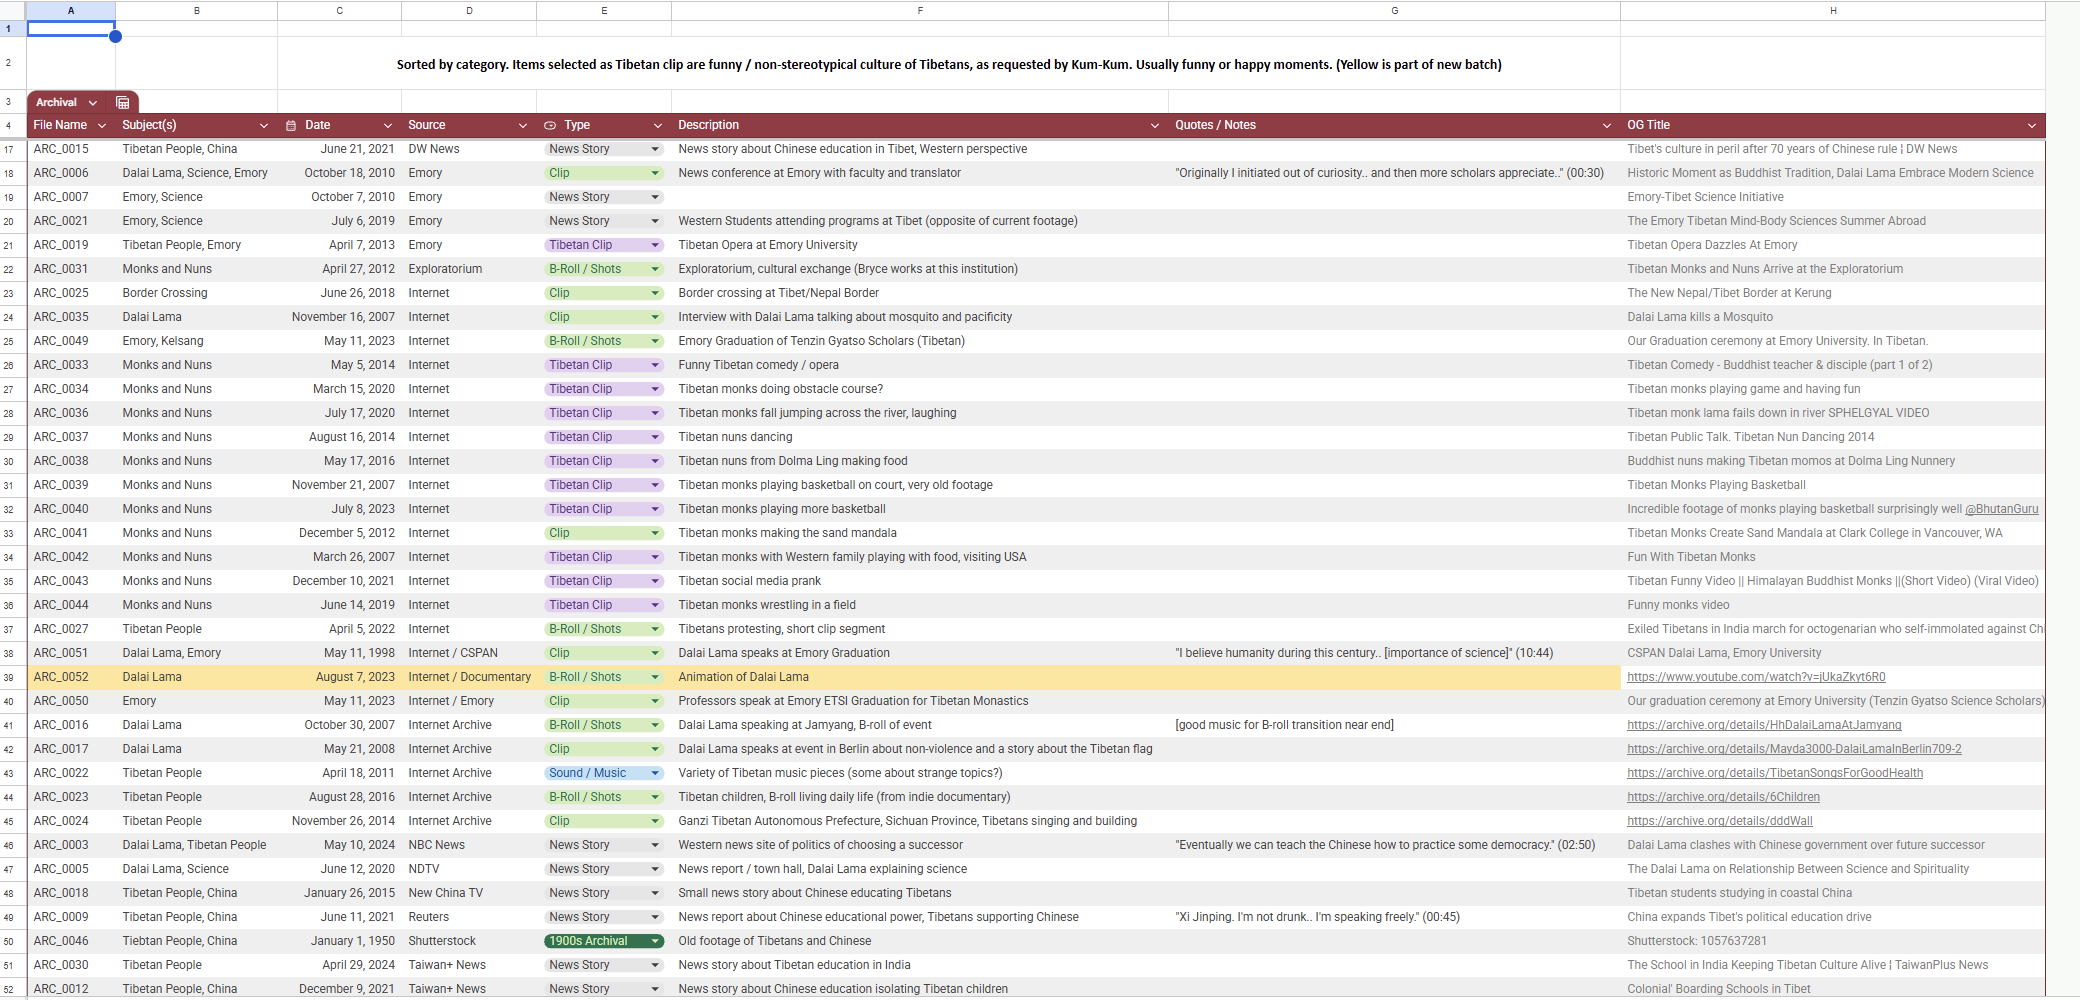Screen dimensions: 2080x1000
Task: Open the TibetanSongsForGoodHealth archive.org link
Action: [1775, 773]
